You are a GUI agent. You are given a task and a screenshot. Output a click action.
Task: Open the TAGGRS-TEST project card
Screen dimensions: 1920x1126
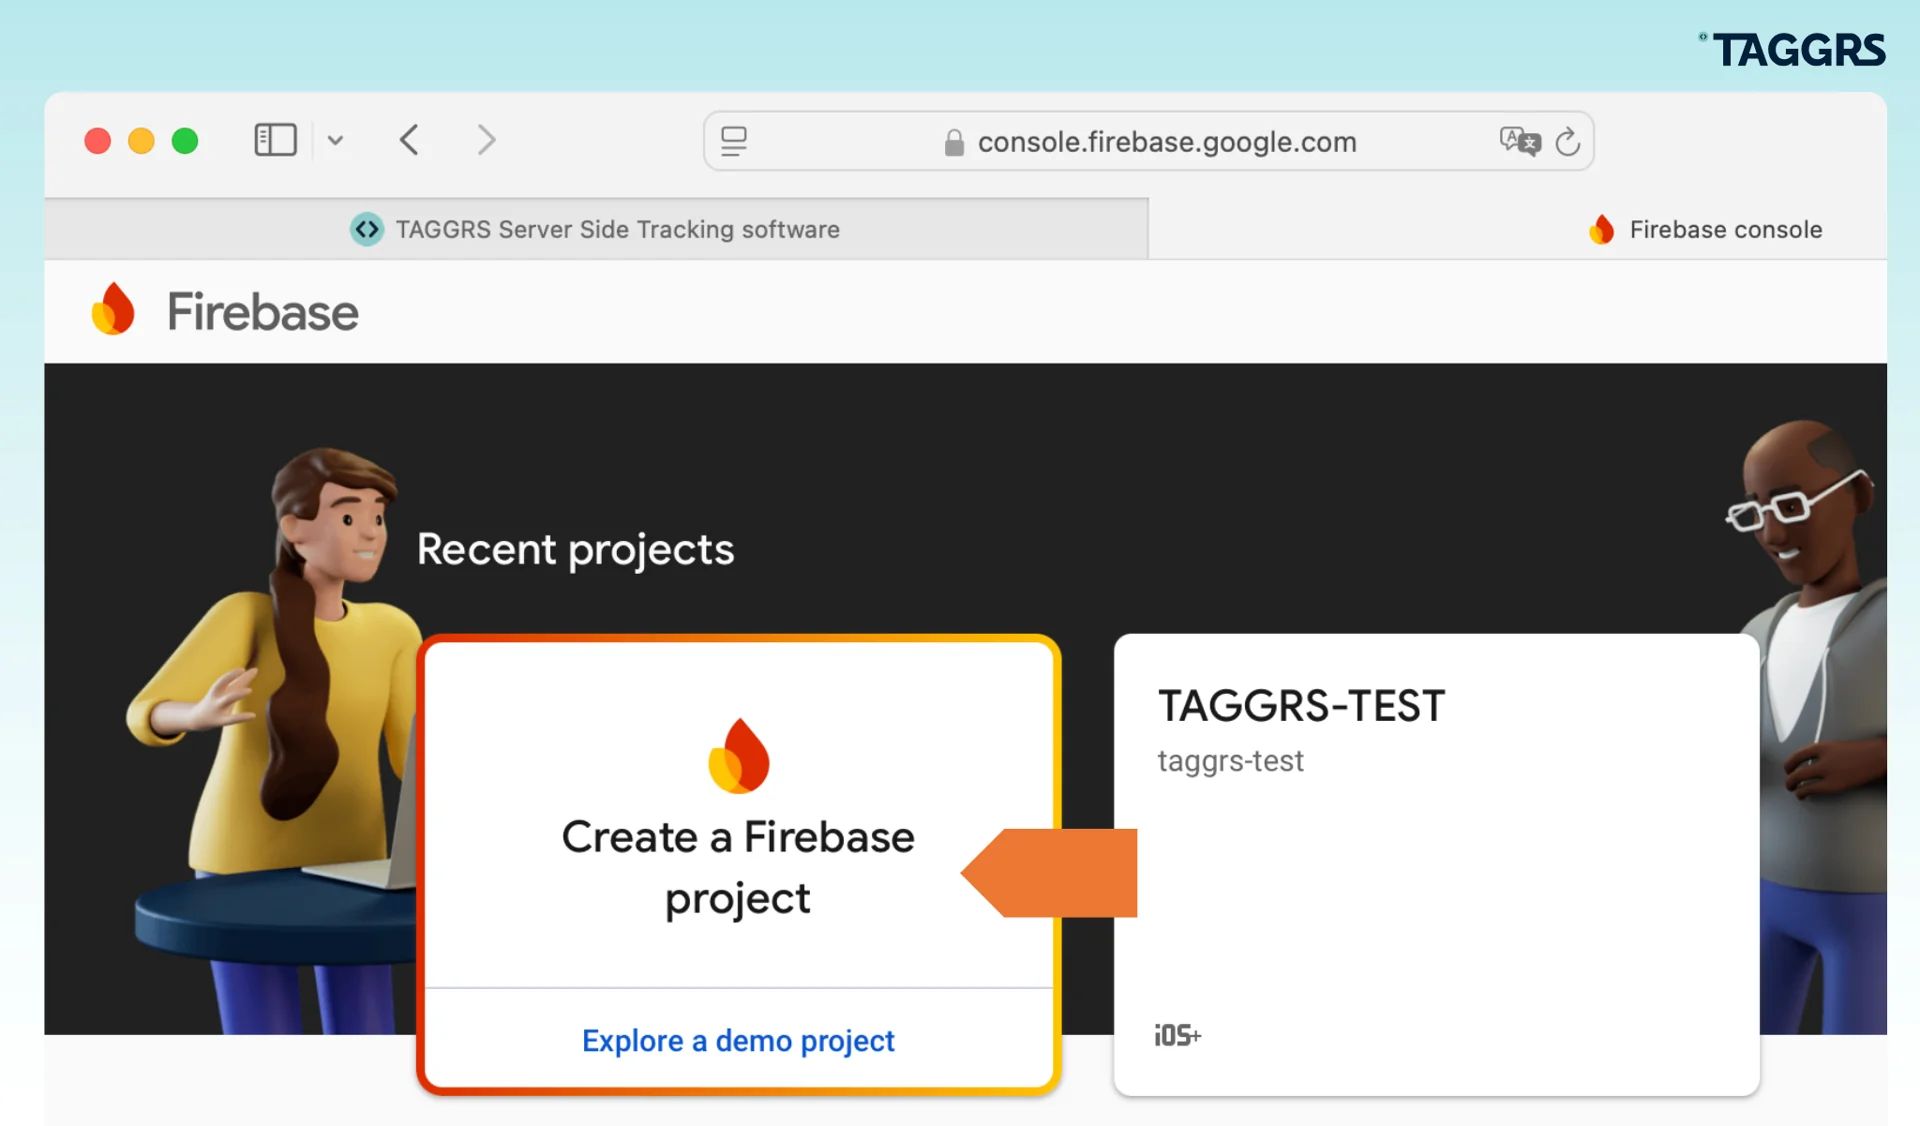1436,864
